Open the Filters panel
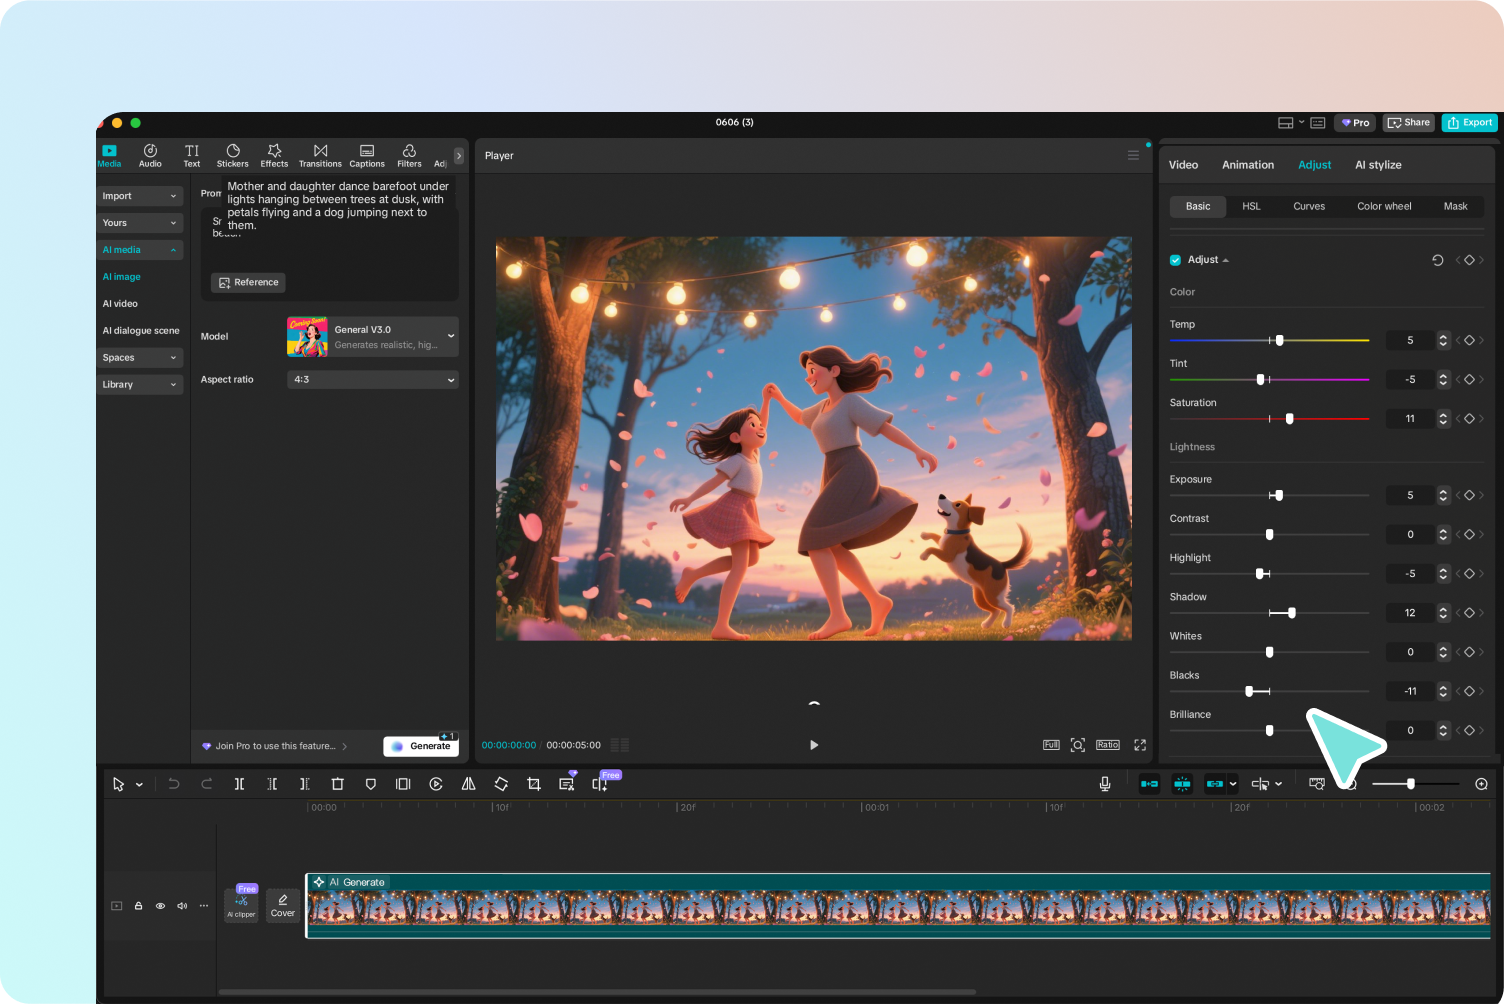 (409, 156)
